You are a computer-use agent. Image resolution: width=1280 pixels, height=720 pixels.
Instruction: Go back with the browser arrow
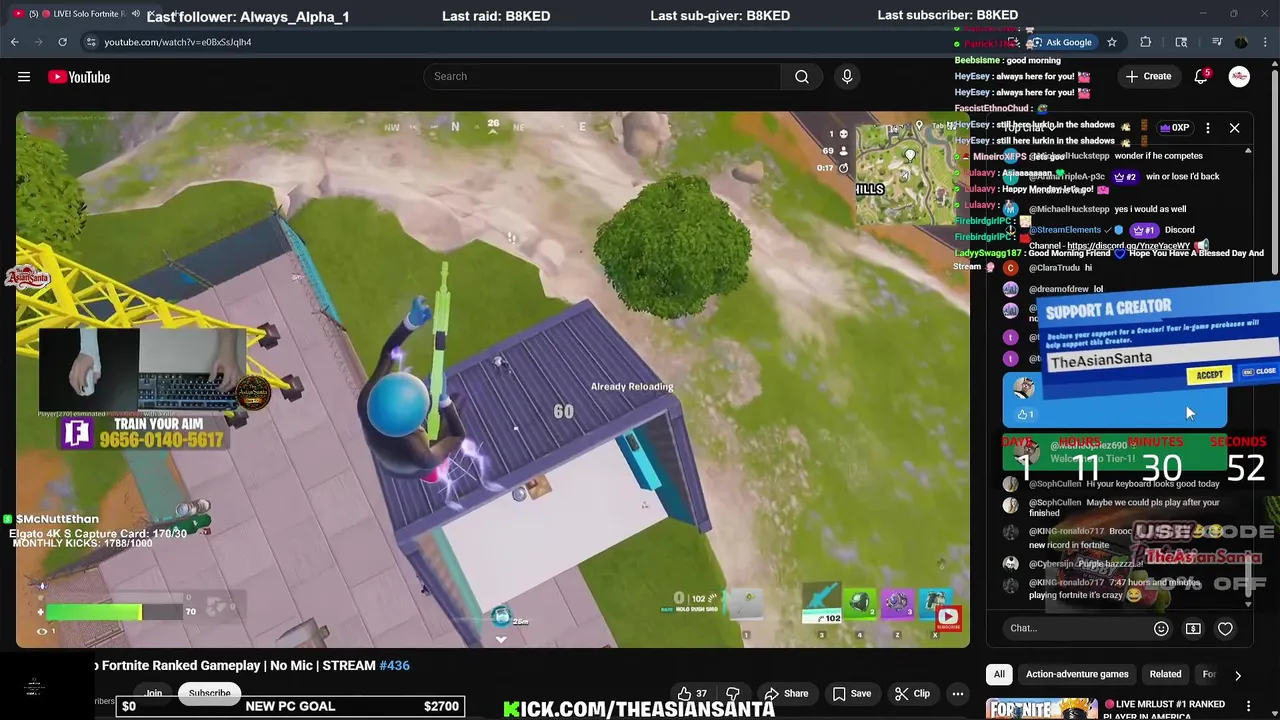pos(14,42)
